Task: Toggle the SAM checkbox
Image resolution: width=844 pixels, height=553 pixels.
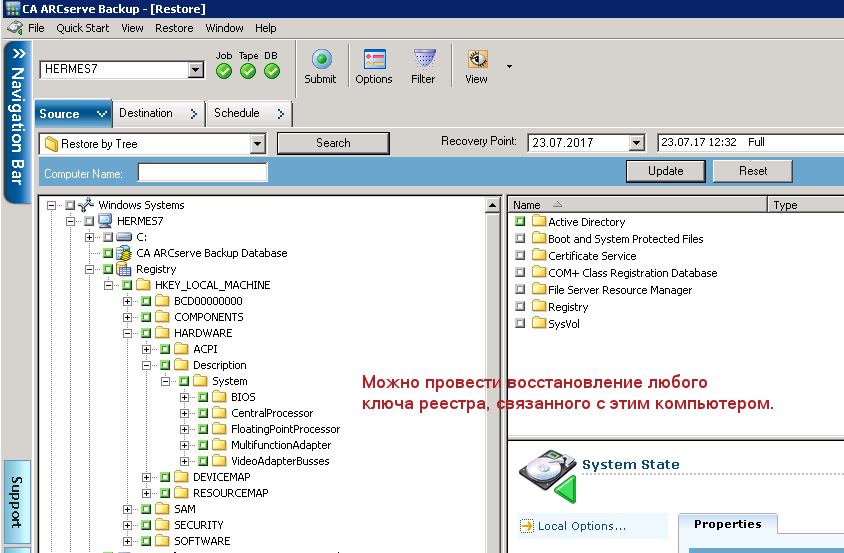Action: click(x=146, y=509)
